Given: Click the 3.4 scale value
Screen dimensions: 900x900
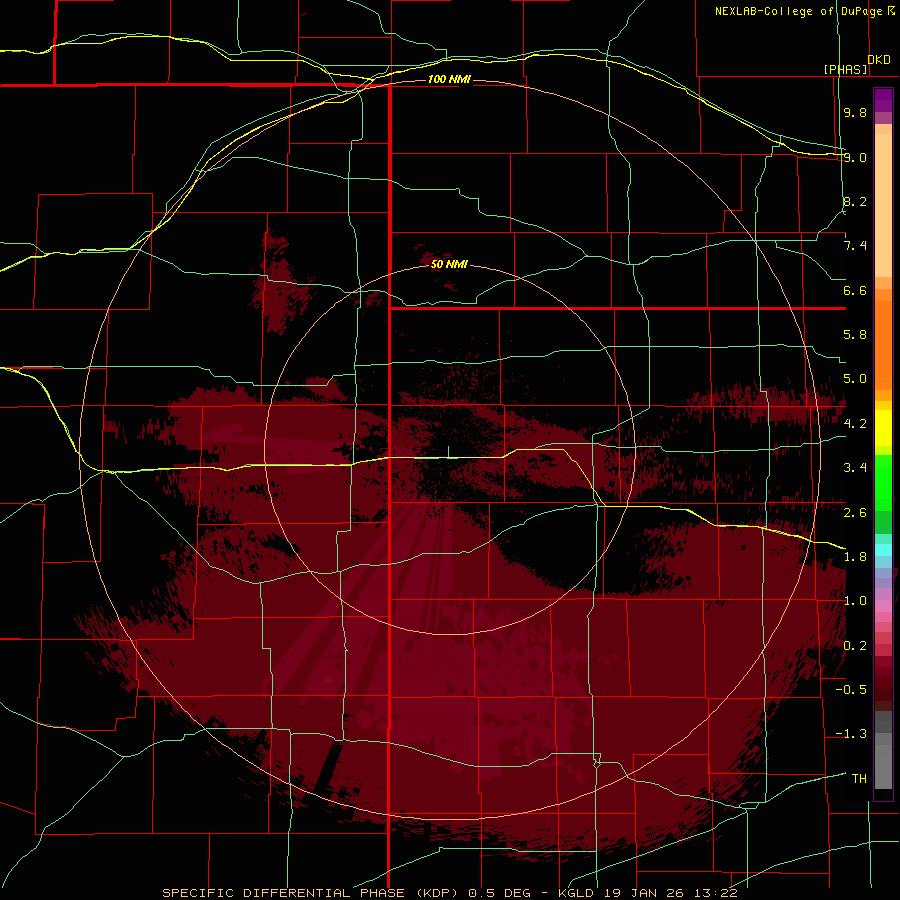Looking at the screenshot, I should coord(855,468).
